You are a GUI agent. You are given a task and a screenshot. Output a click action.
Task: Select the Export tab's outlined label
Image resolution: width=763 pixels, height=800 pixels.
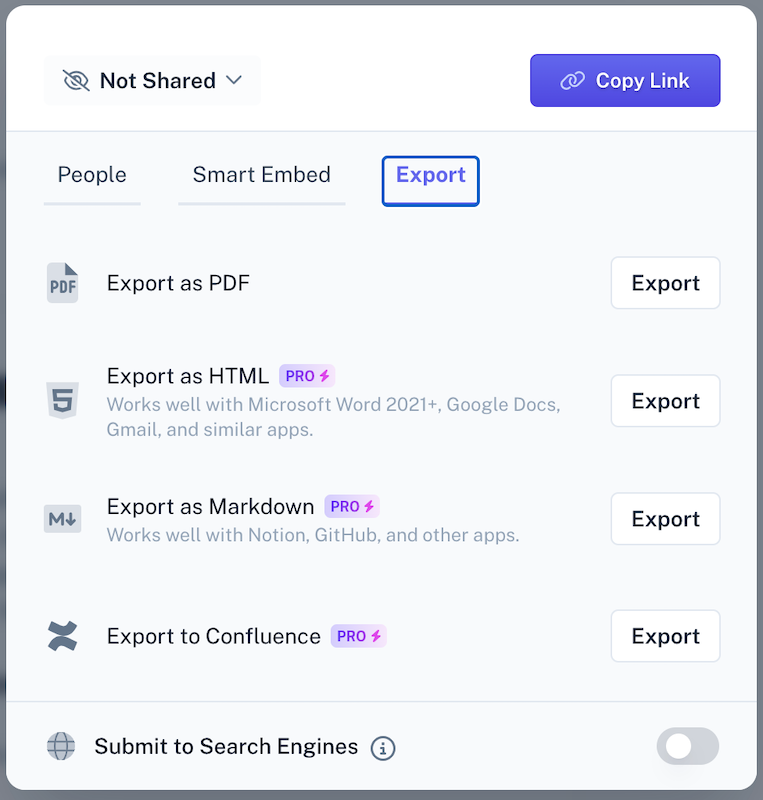tap(430, 176)
